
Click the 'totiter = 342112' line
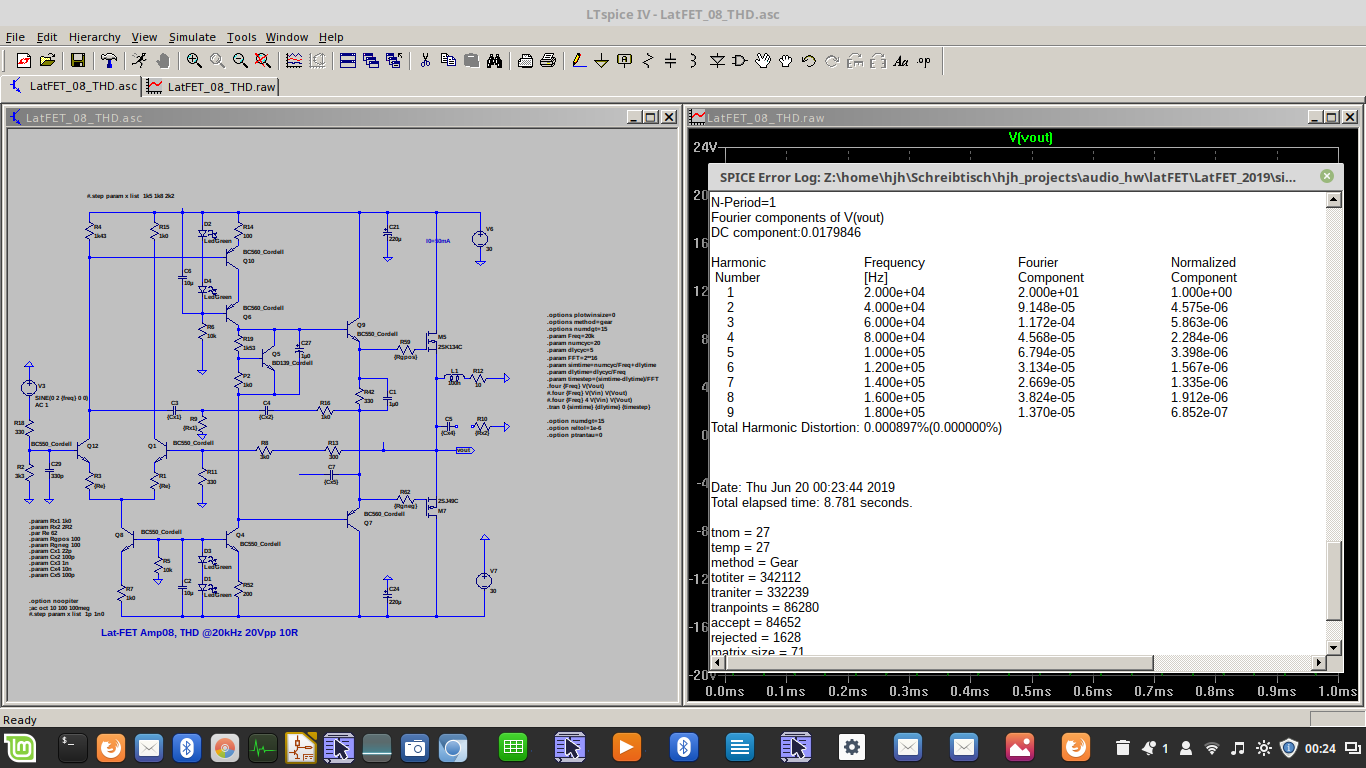[x=756, y=577]
